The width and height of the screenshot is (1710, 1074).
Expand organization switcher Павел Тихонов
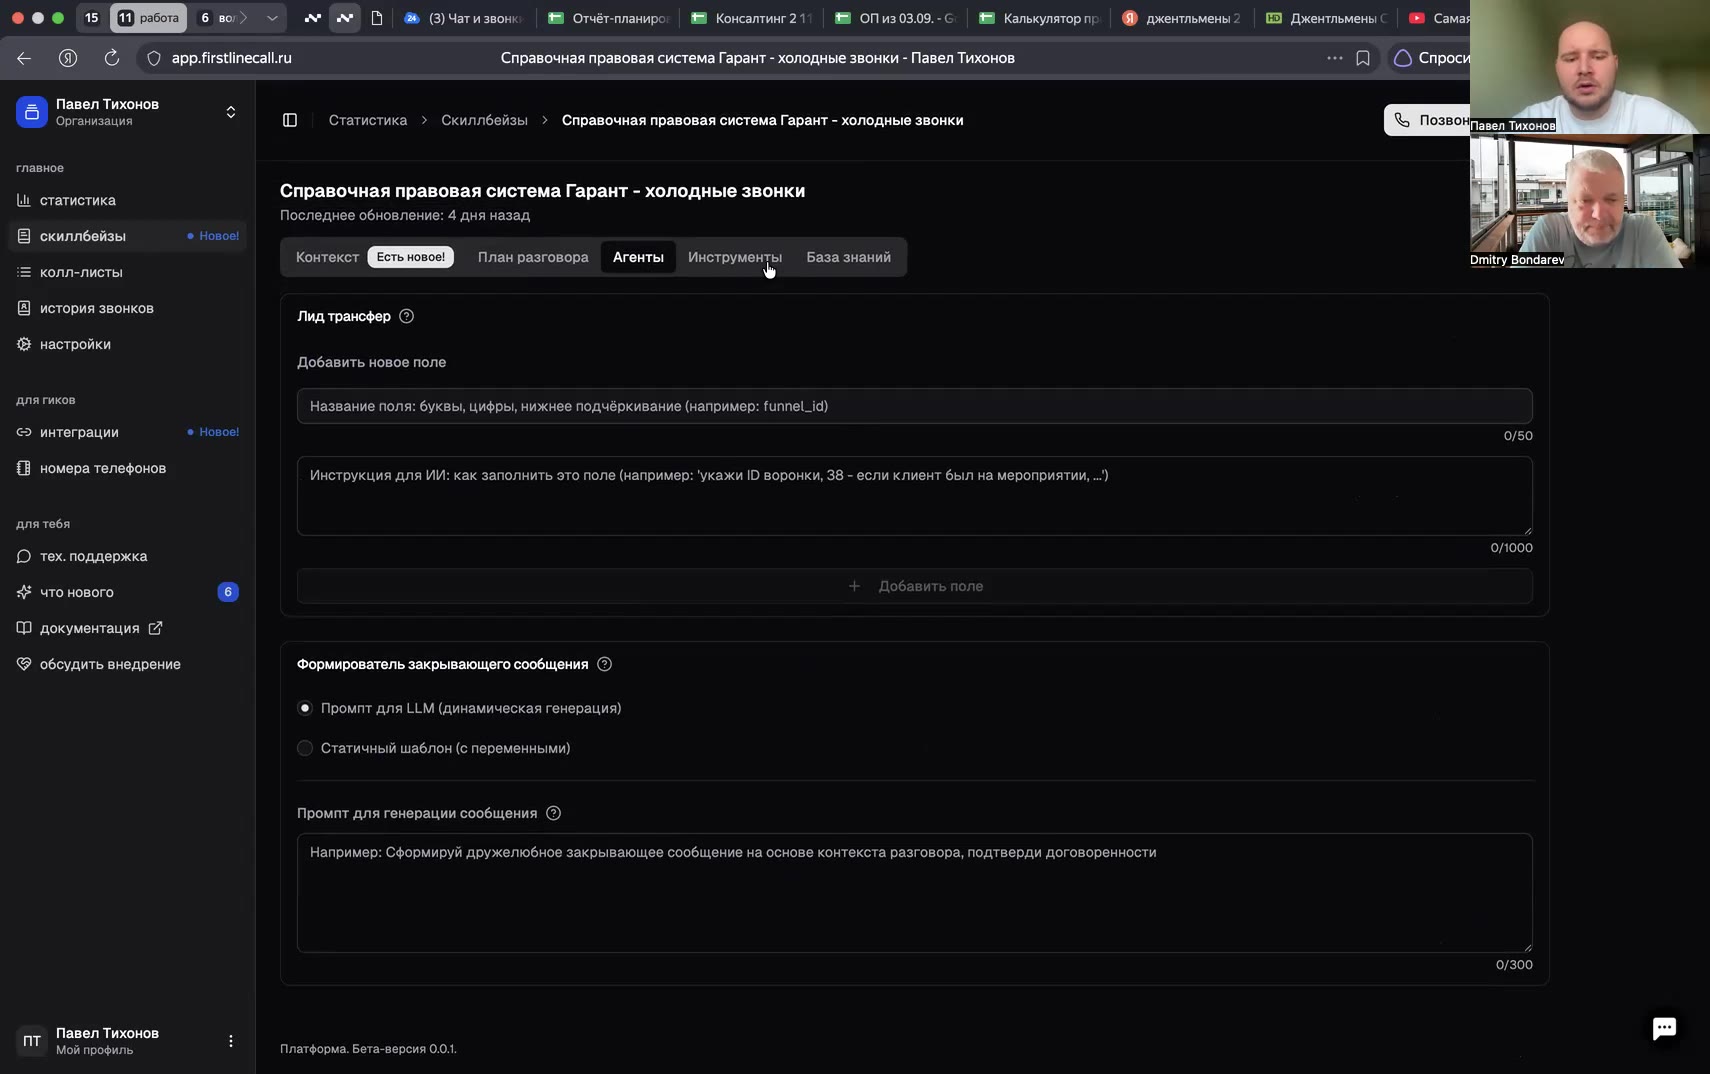[128, 112]
